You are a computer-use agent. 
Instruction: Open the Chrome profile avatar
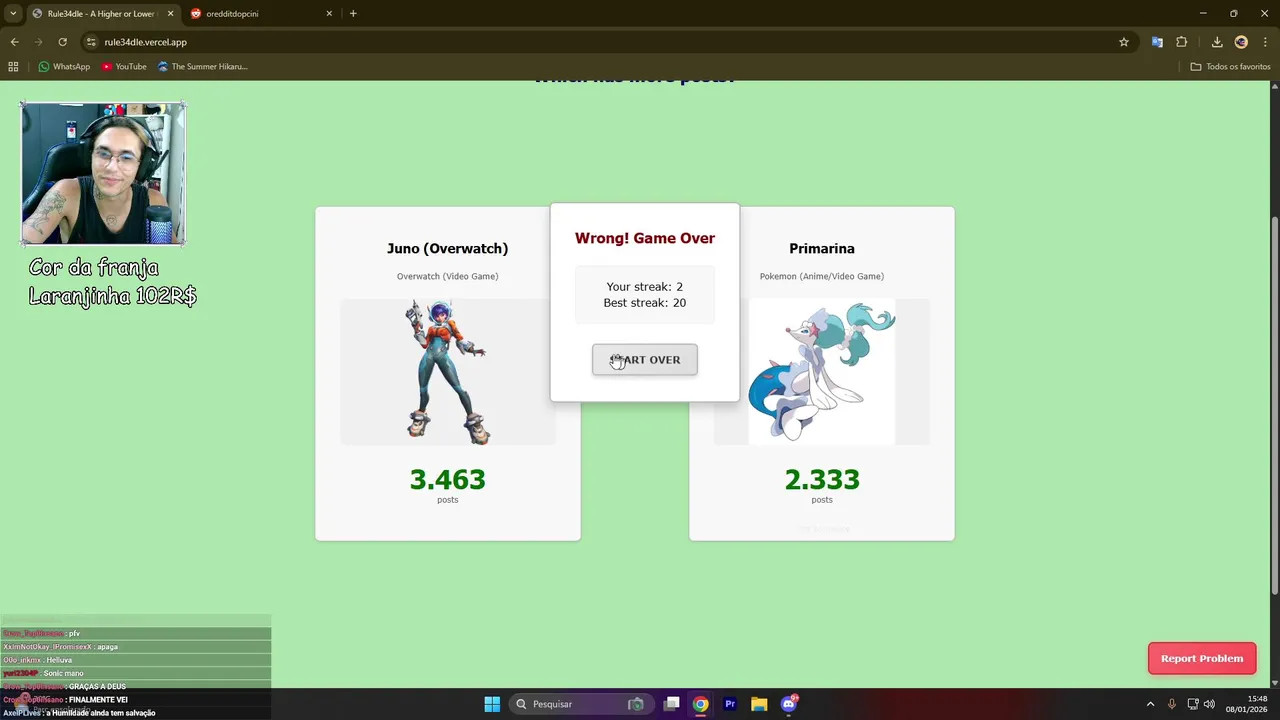[x=1241, y=42]
